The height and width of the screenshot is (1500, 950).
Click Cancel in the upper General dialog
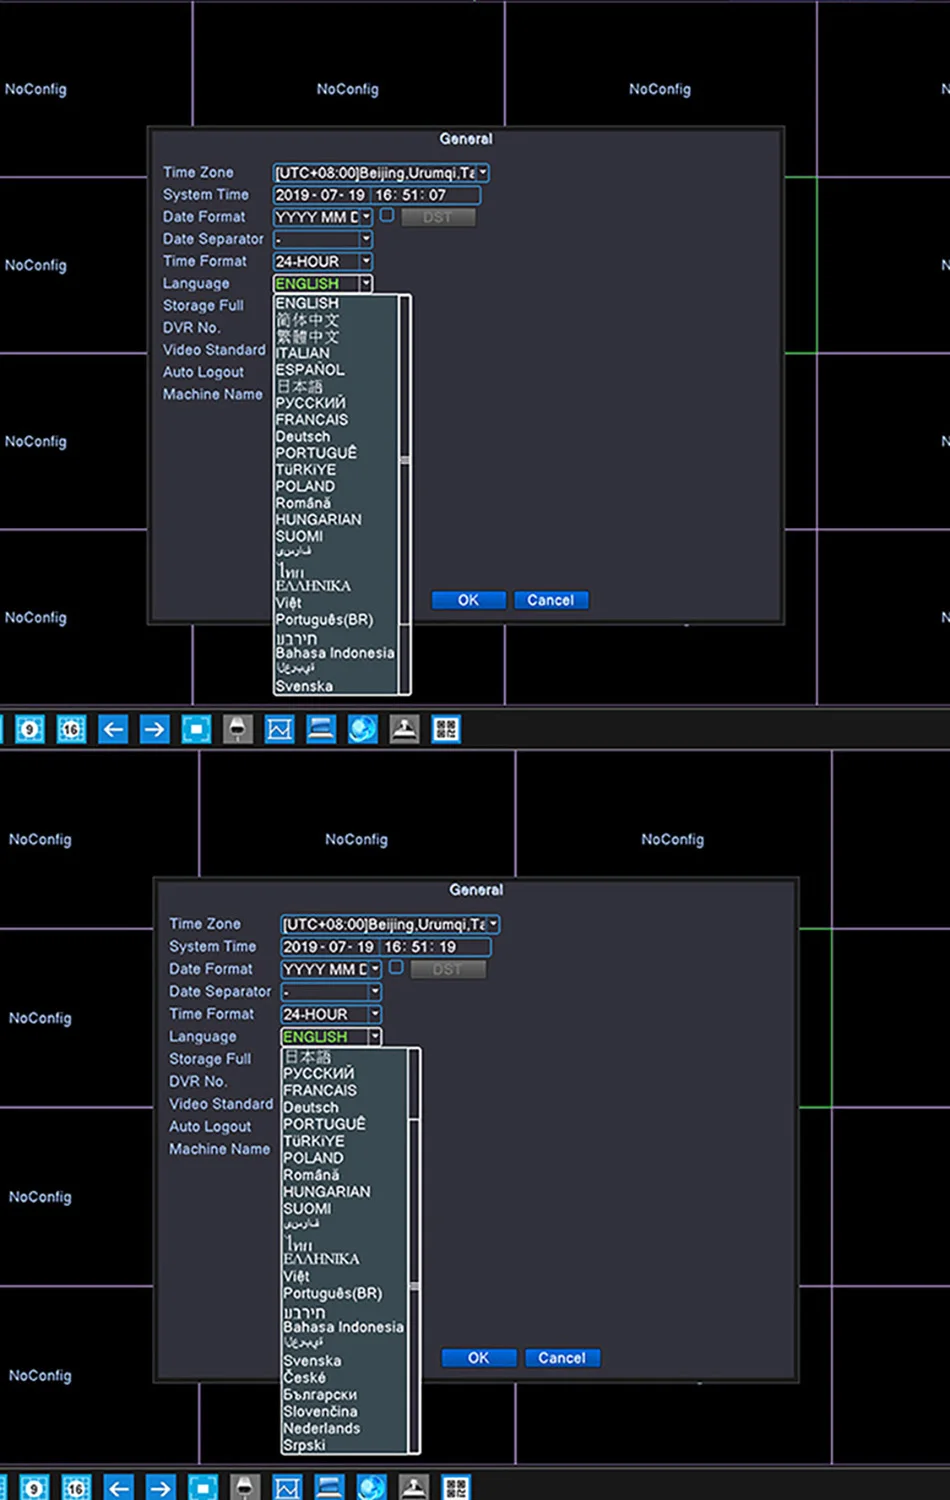551,600
